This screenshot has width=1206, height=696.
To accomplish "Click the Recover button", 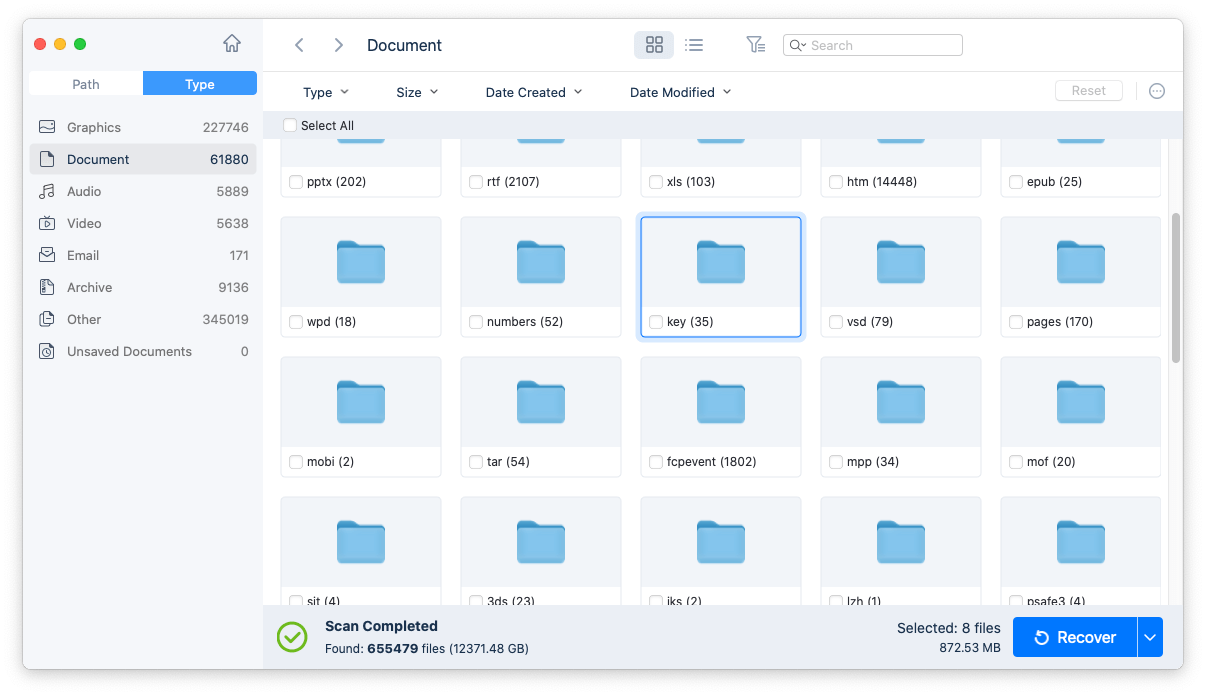I will coord(1074,637).
